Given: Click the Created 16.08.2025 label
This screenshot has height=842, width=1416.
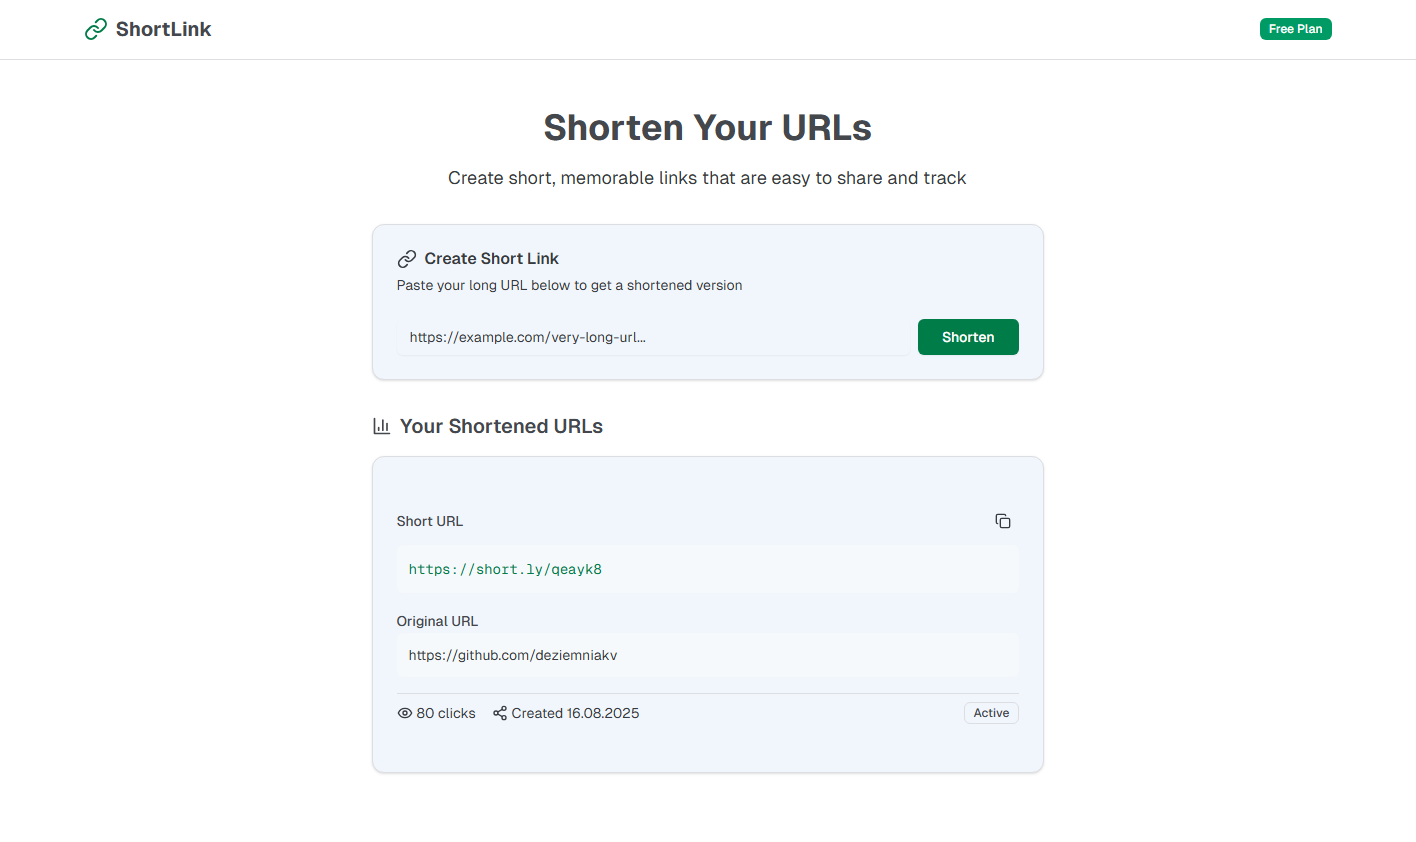Looking at the screenshot, I should pos(575,713).
